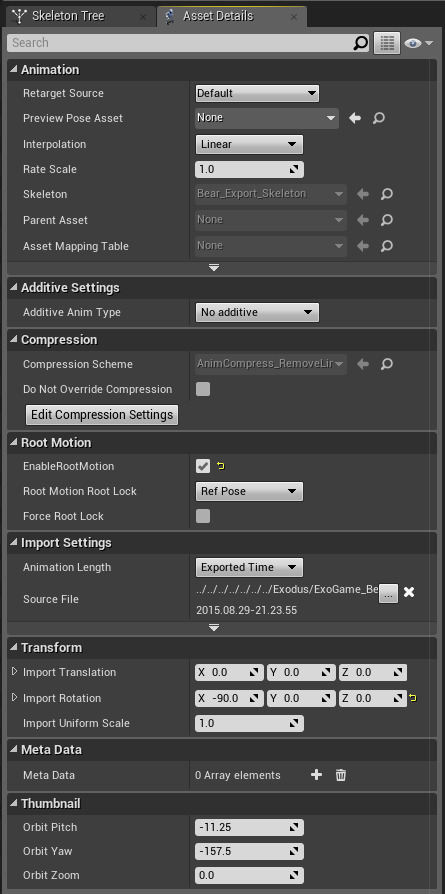The height and width of the screenshot is (894, 445).
Task: Expand the Import Rotation row
Action: pyautogui.click(x=15, y=697)
